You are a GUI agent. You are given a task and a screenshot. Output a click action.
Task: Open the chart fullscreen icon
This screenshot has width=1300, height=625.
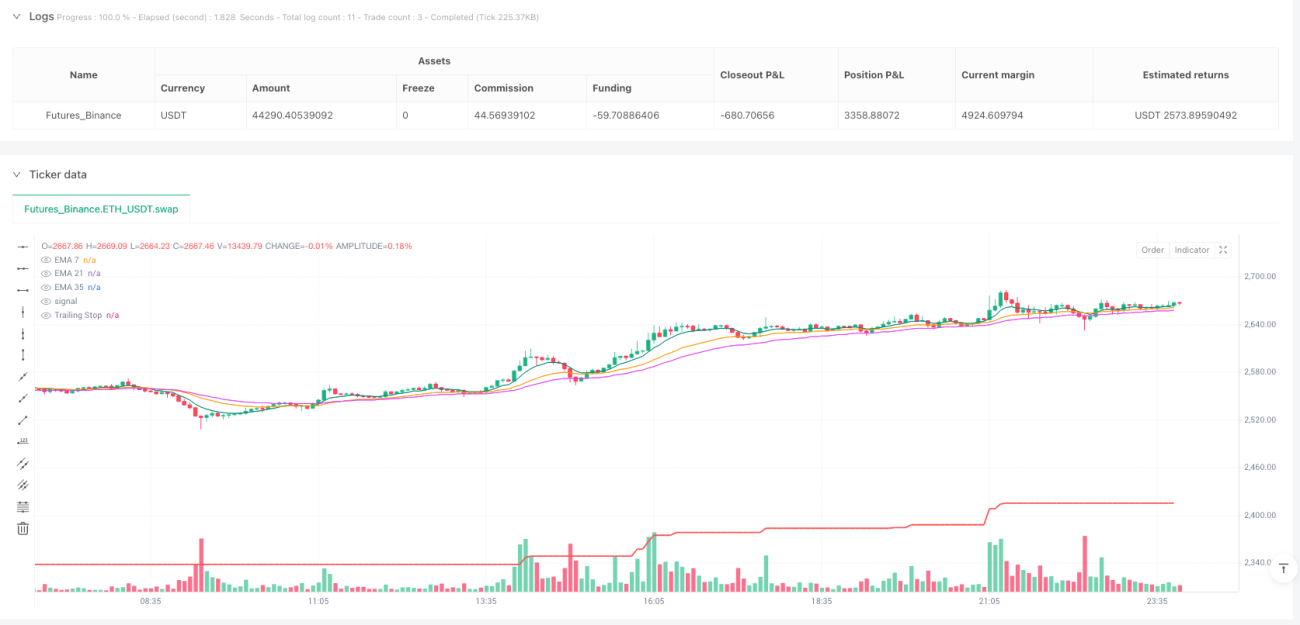point(1223,250)
